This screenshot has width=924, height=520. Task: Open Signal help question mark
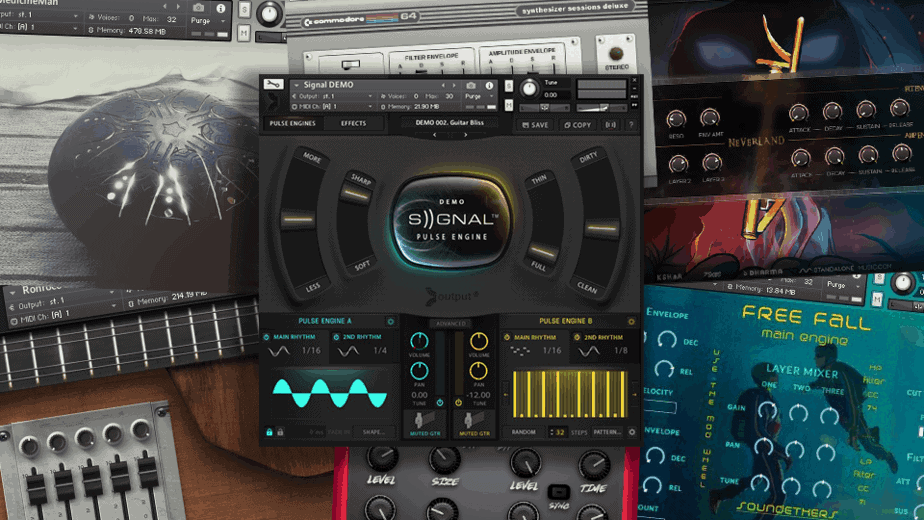[631, 125]
